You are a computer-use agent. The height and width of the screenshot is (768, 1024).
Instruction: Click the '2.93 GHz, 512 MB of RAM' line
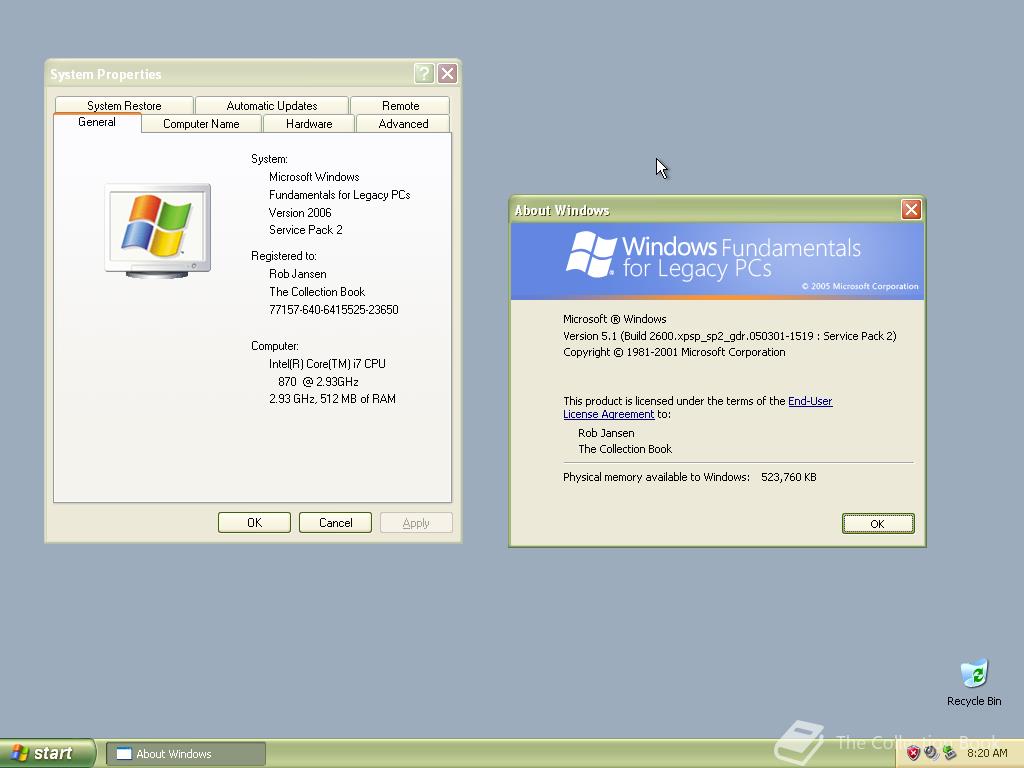click(x=332, y=399)
